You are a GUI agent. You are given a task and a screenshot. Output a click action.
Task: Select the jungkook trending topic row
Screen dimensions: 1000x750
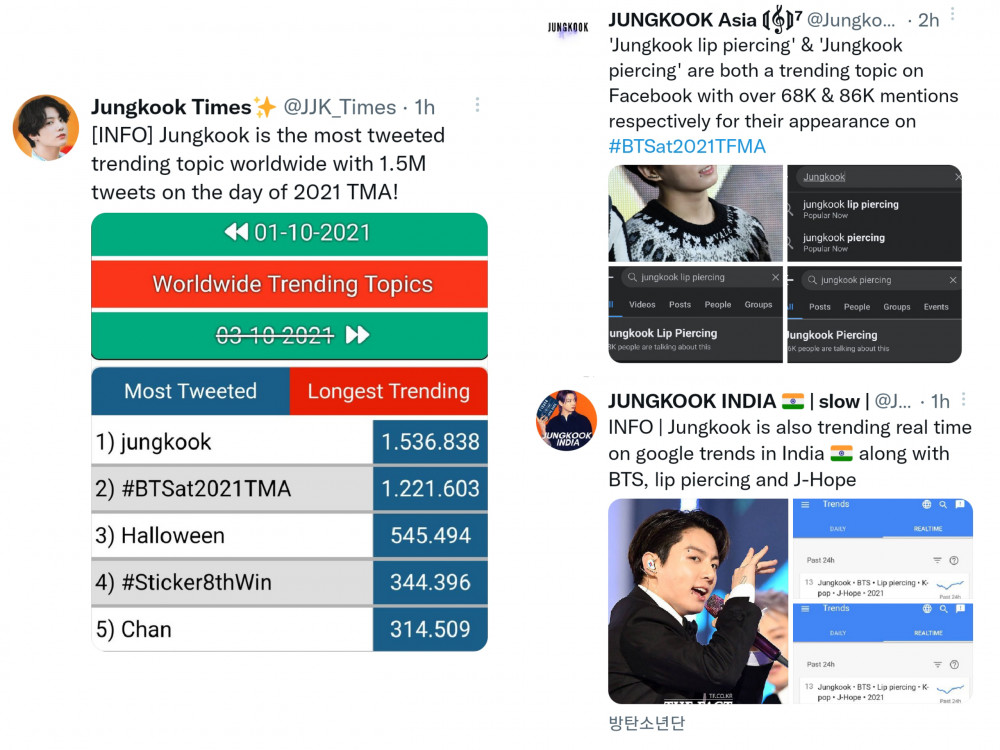click(x=290, y=442)
